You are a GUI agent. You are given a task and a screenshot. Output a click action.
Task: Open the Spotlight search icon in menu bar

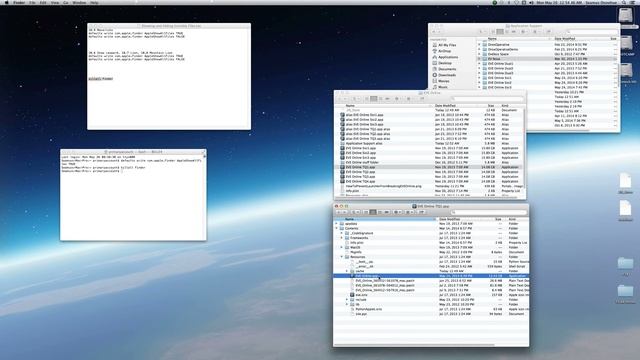pyautogui.click(x=624, y=2)
